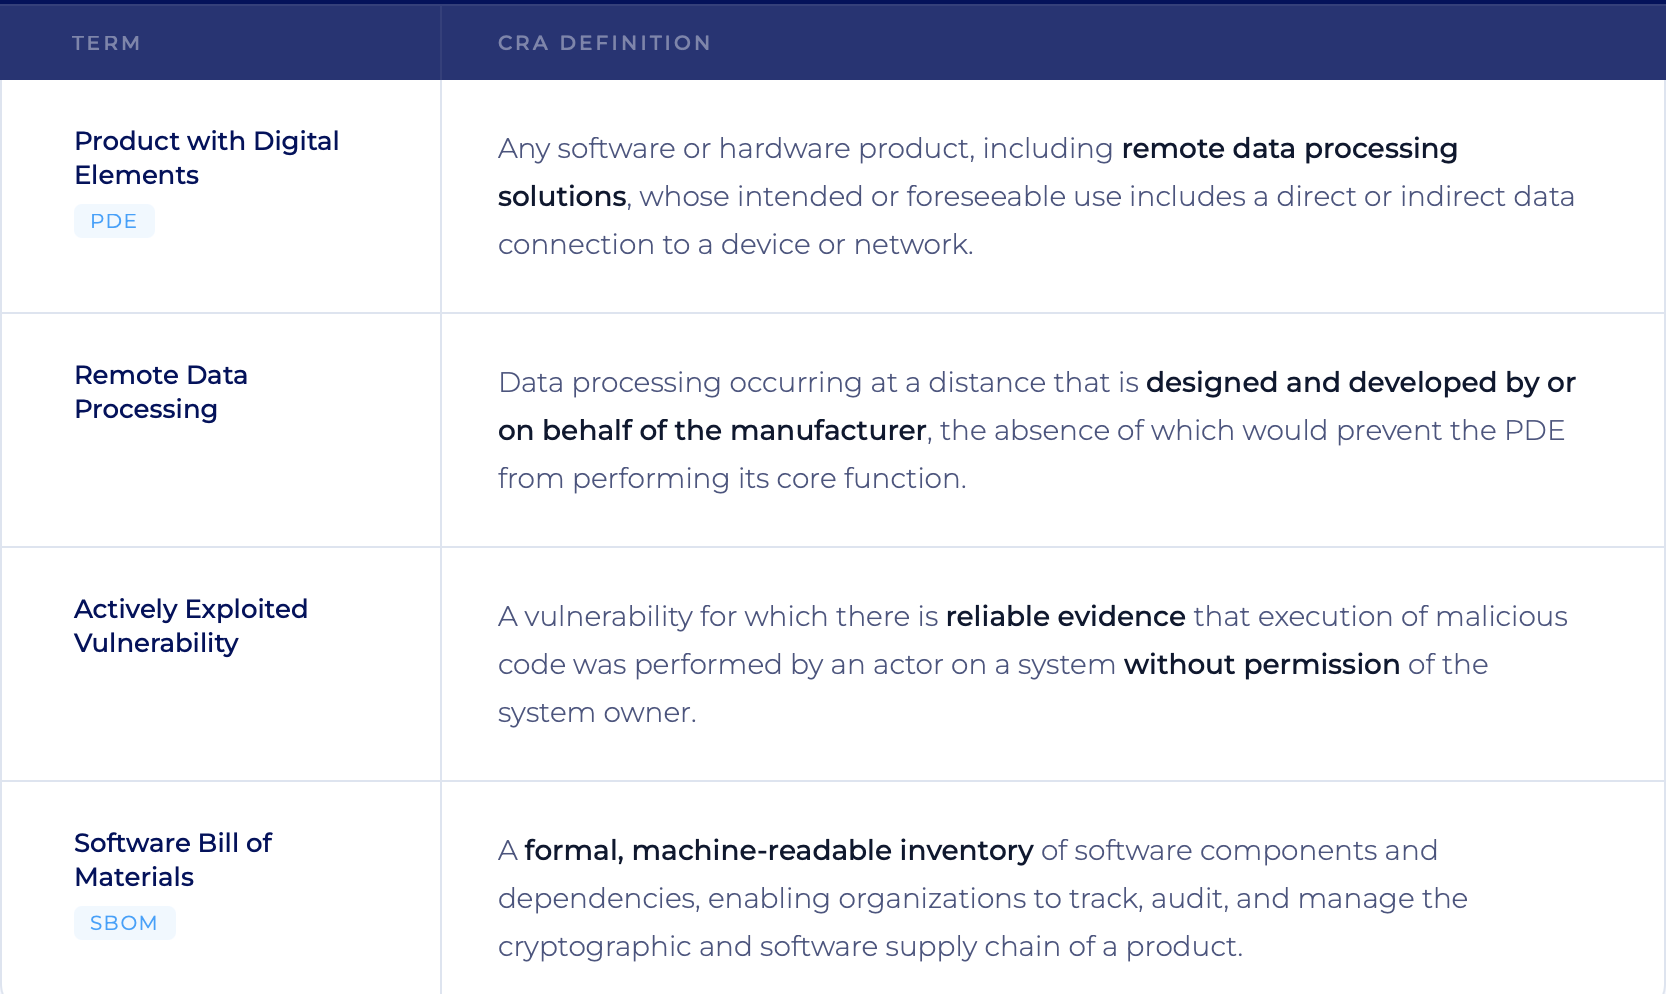Click the SBOM abbreviation badge

[x=124, y=923]
